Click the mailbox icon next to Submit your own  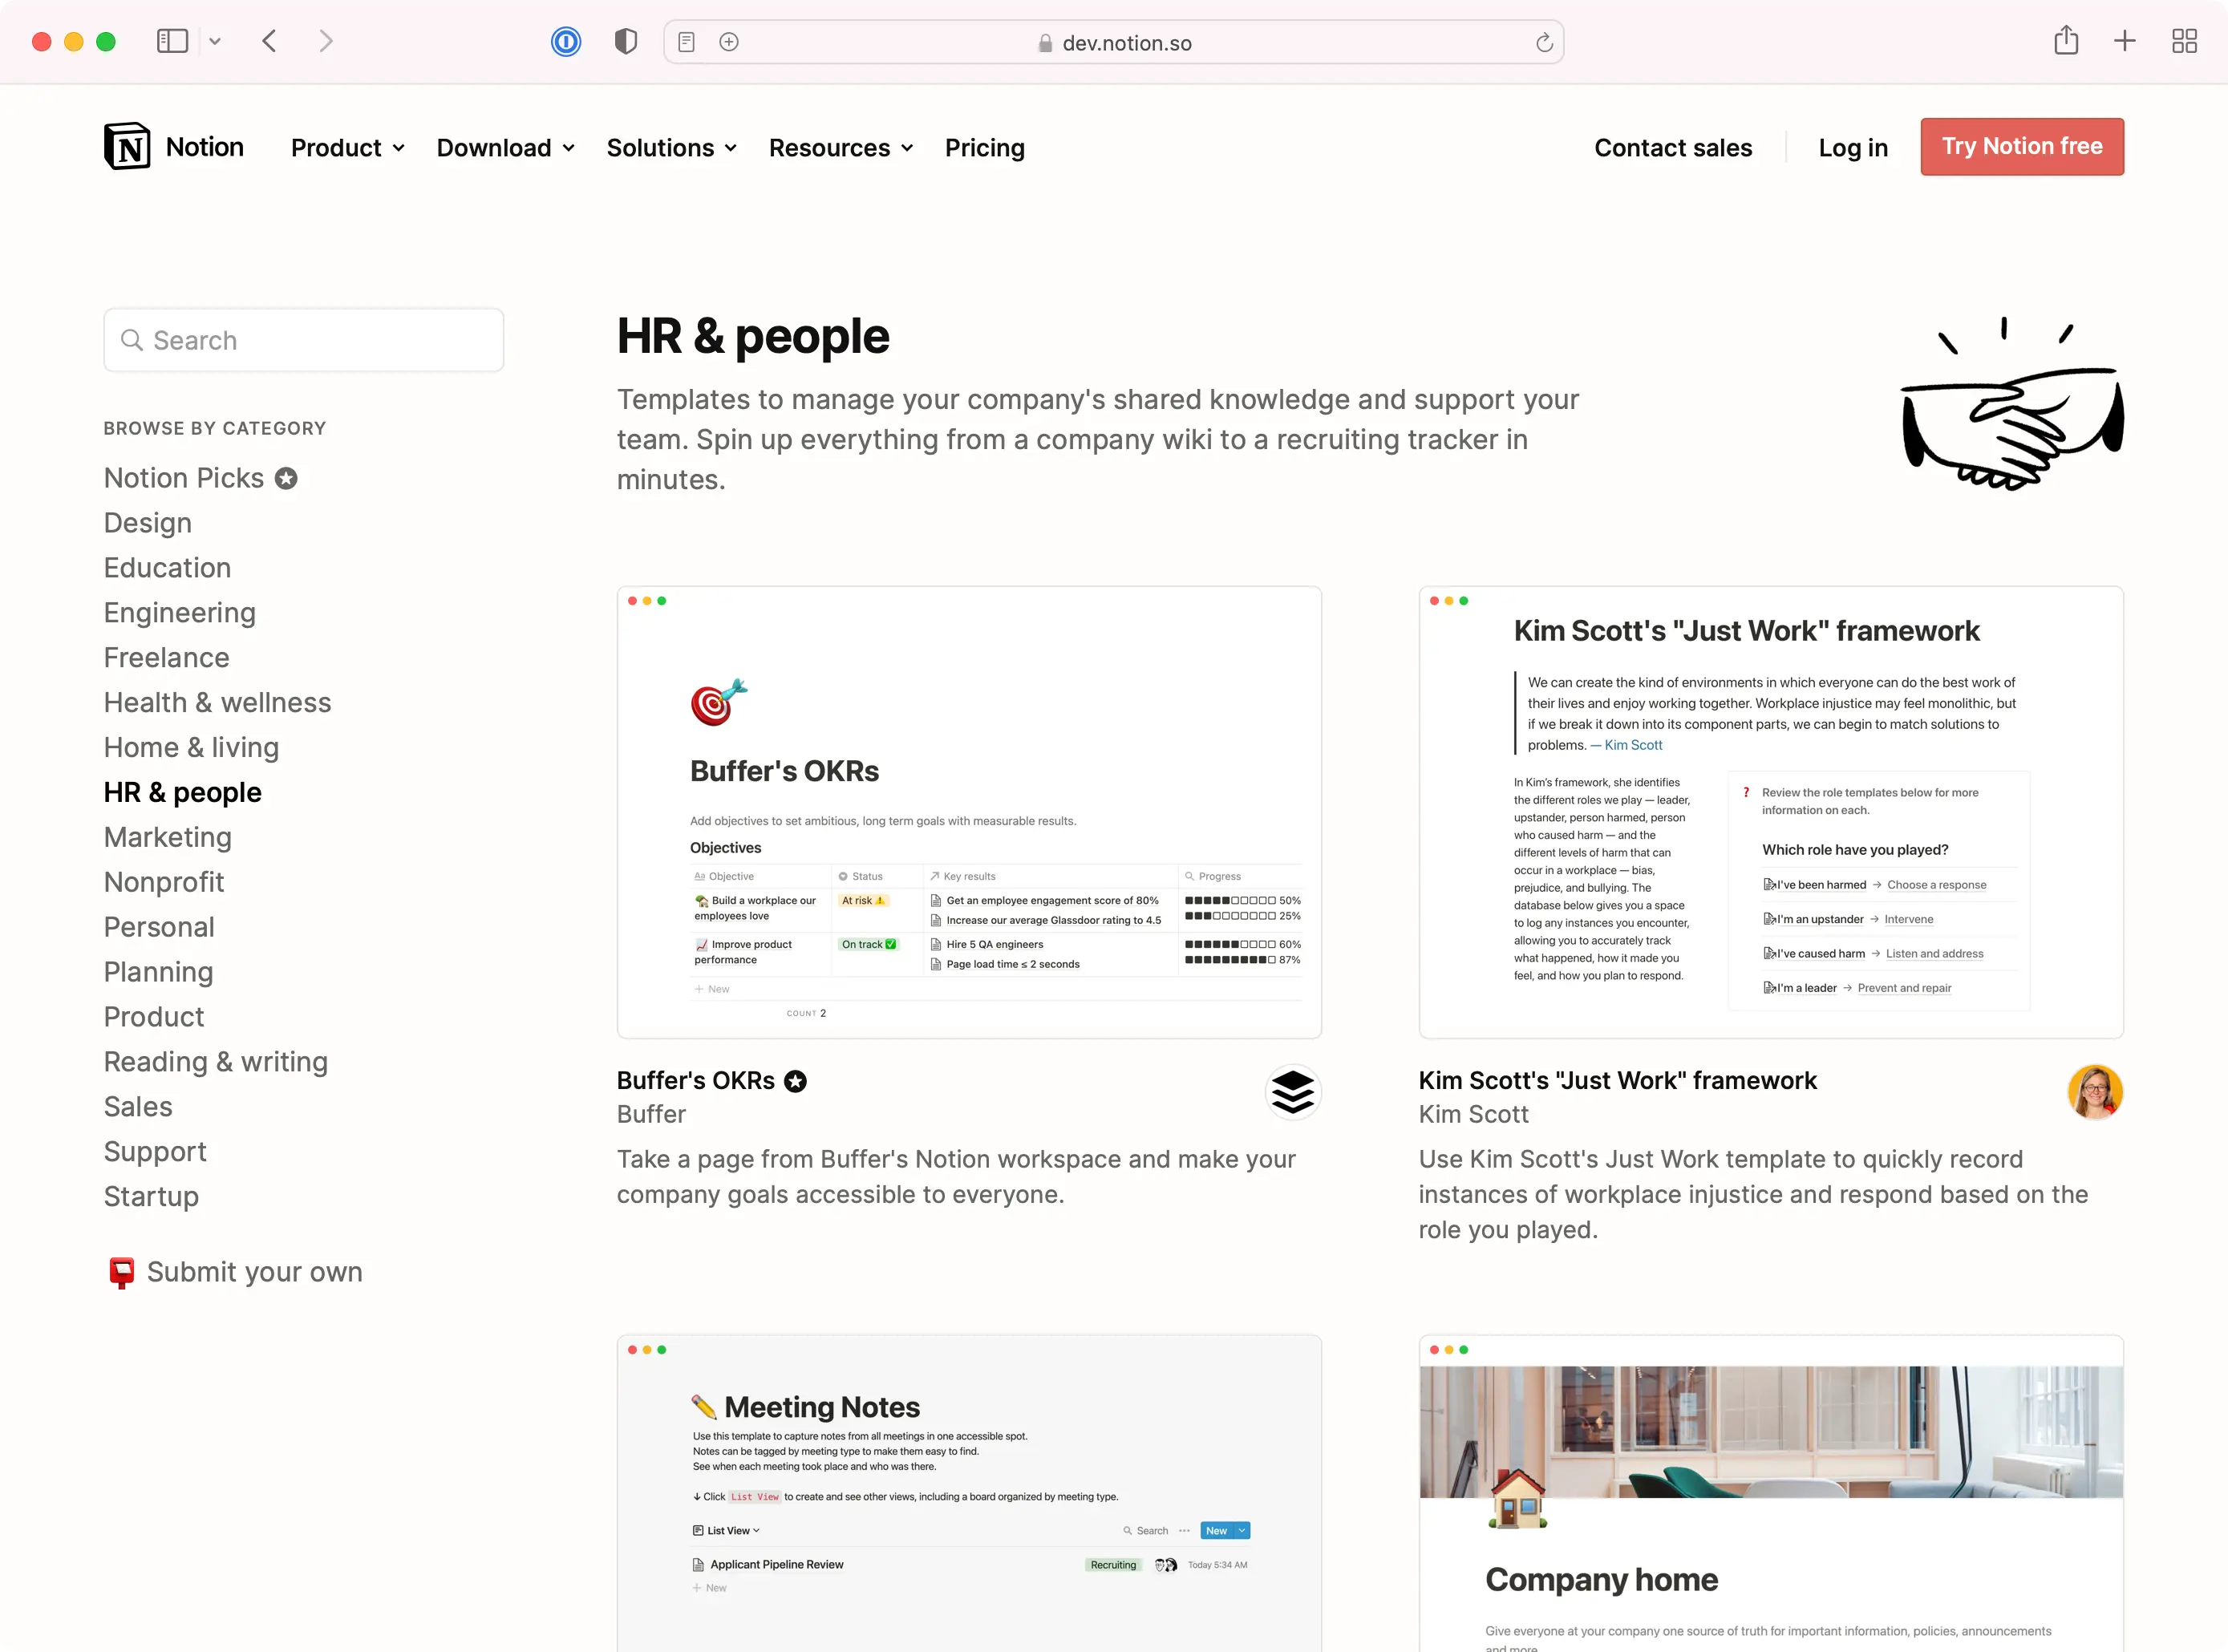point(121,1271)
